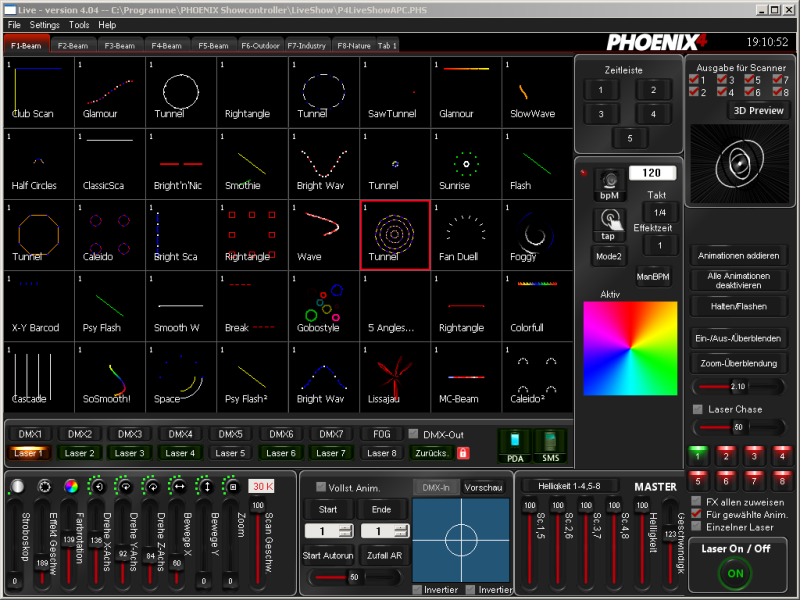Click the red lock icon beside Zurücks.

463,453
